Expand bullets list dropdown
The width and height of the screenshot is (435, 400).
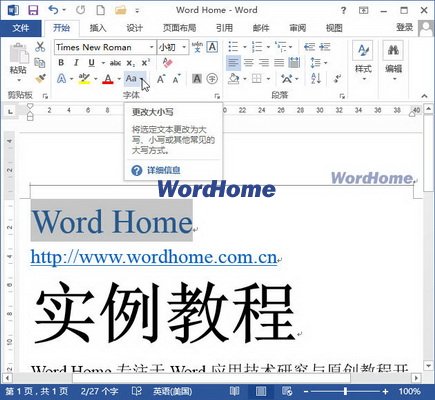tap(244, 47)
